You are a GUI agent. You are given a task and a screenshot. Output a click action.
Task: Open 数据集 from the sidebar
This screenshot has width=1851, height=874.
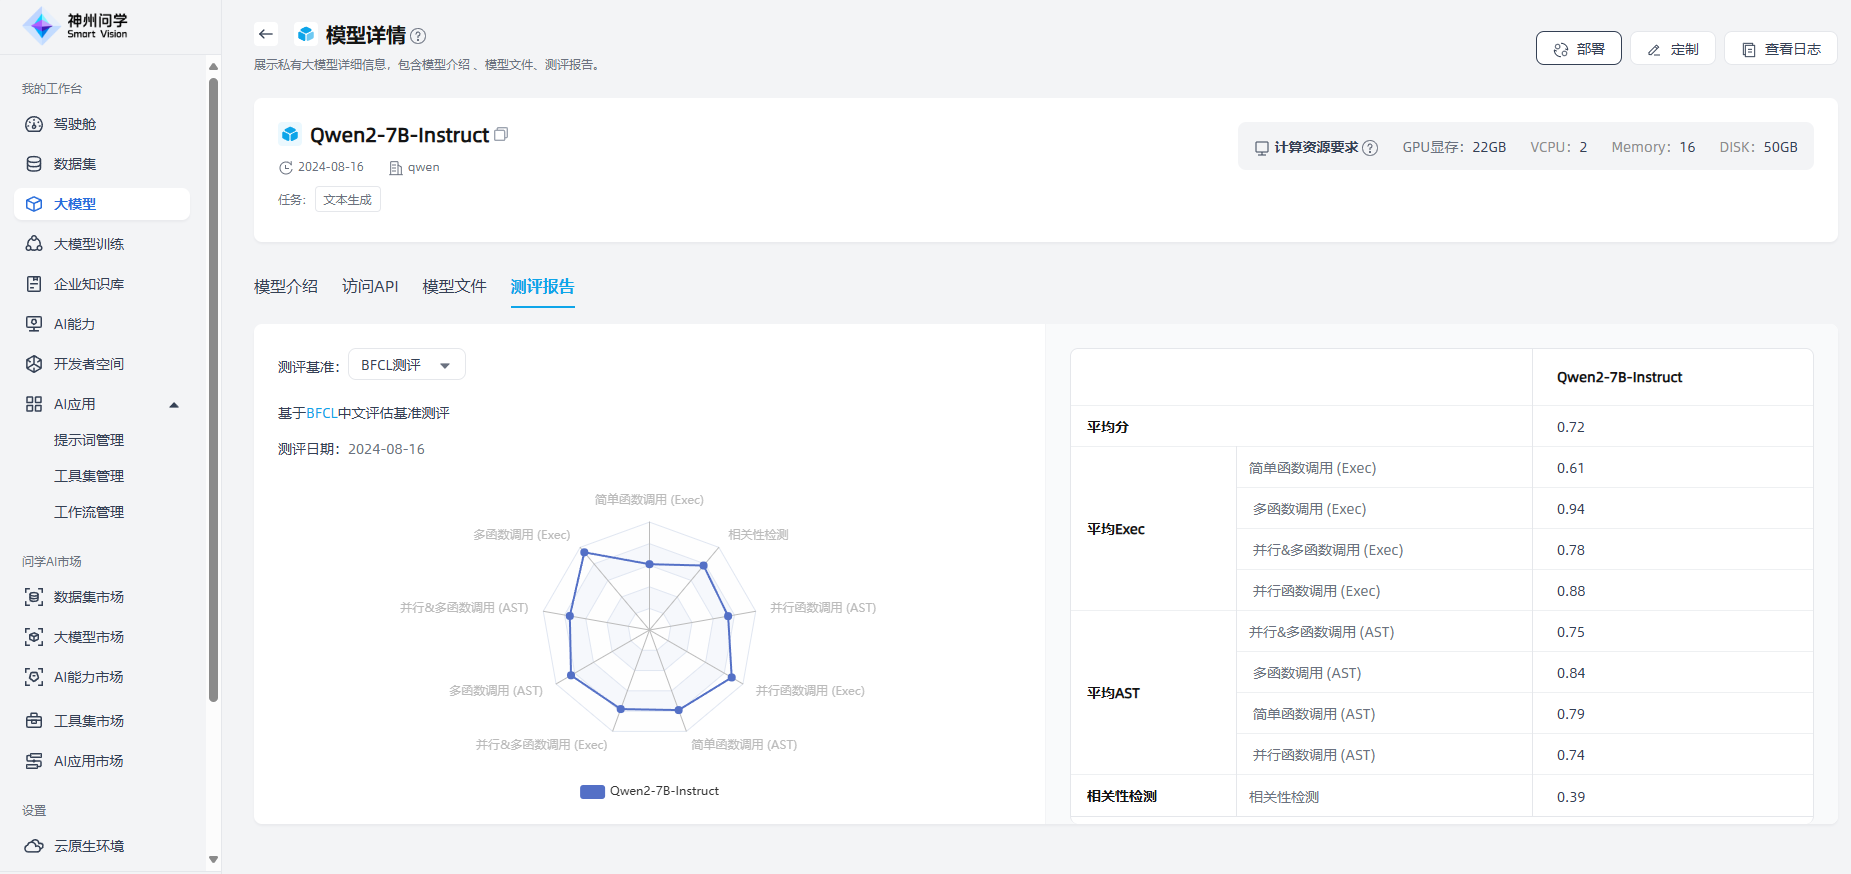(x=75, y=164)
